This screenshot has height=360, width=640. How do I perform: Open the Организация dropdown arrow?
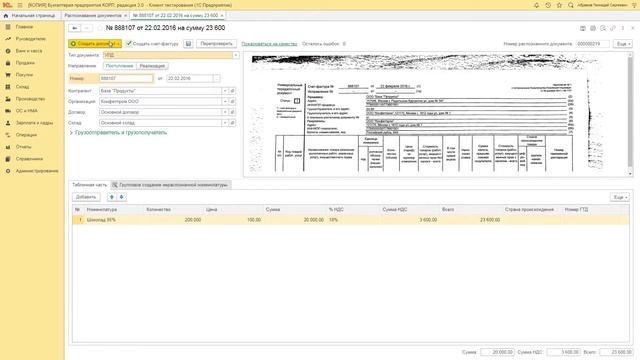click(224, 102)
